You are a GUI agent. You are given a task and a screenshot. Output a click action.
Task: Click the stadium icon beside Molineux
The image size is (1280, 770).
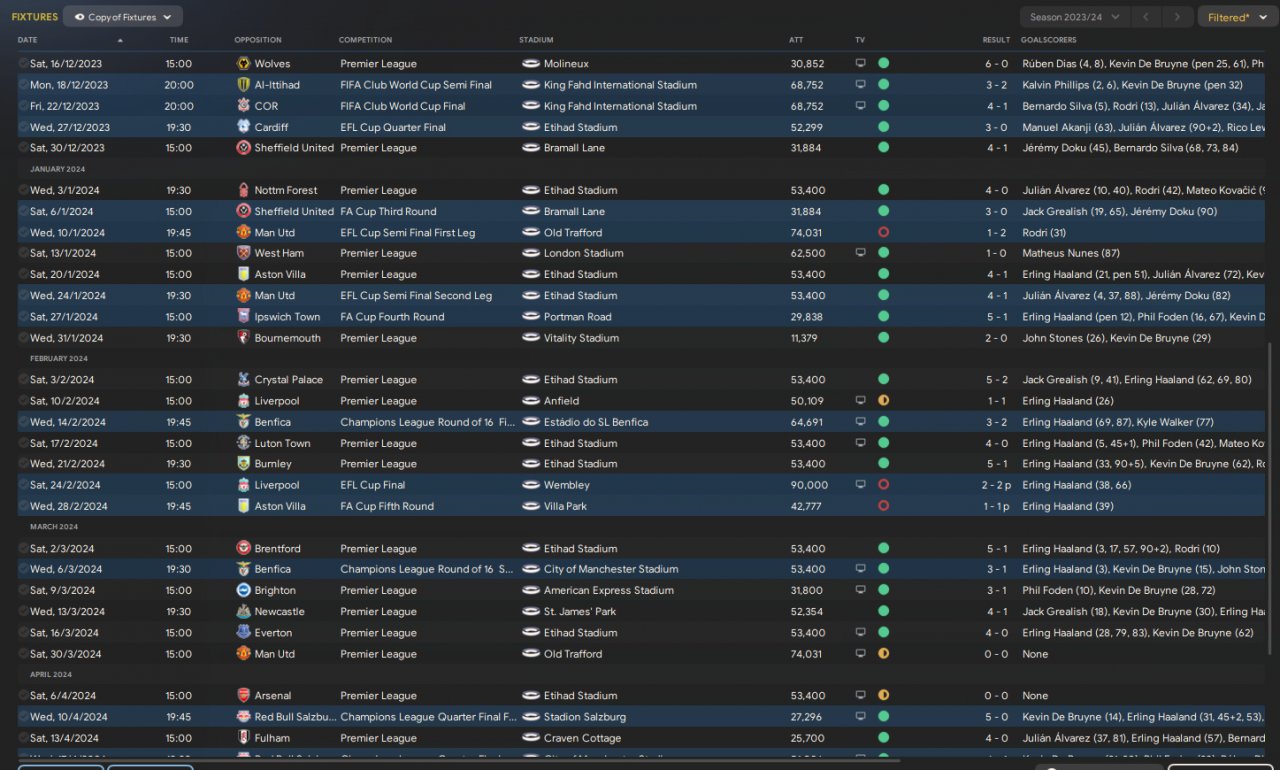tap(531, 64)
